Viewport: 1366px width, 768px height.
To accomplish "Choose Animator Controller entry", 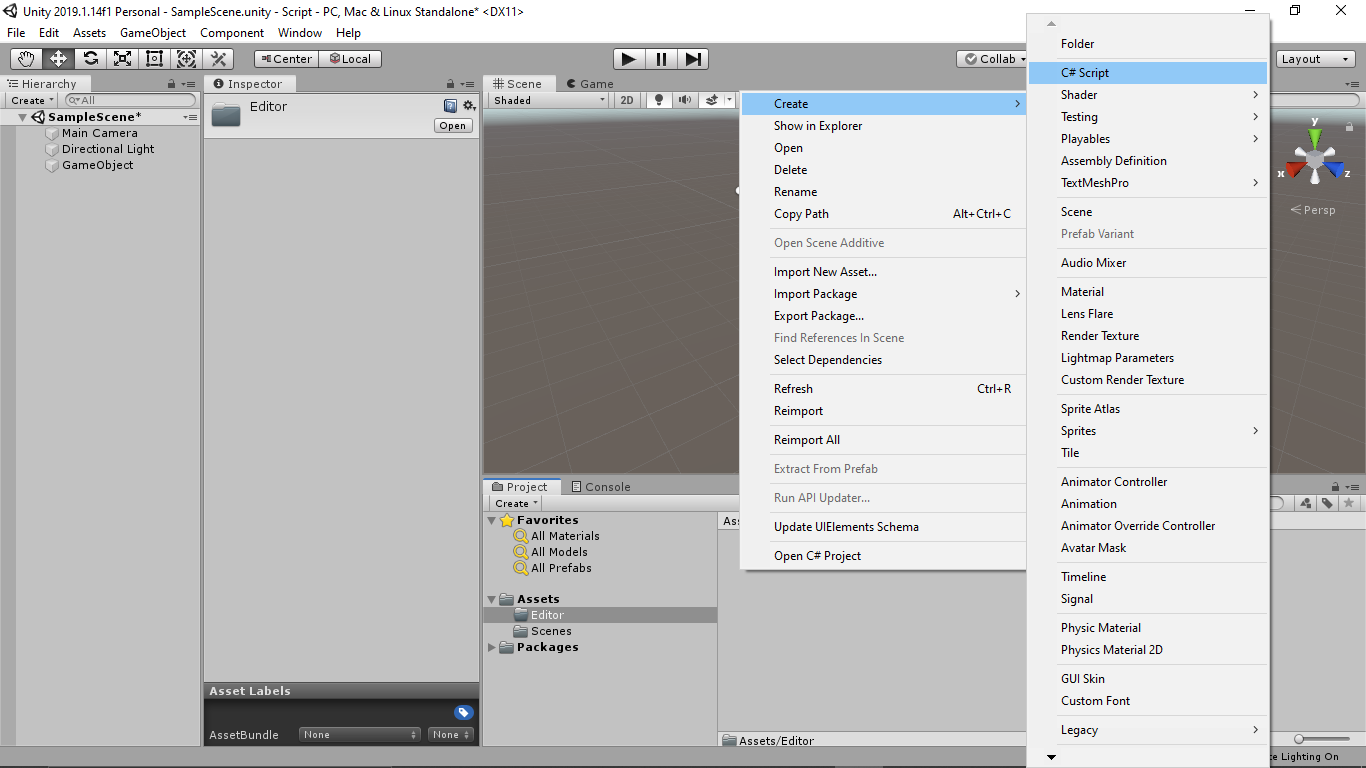I will 1148,482.
